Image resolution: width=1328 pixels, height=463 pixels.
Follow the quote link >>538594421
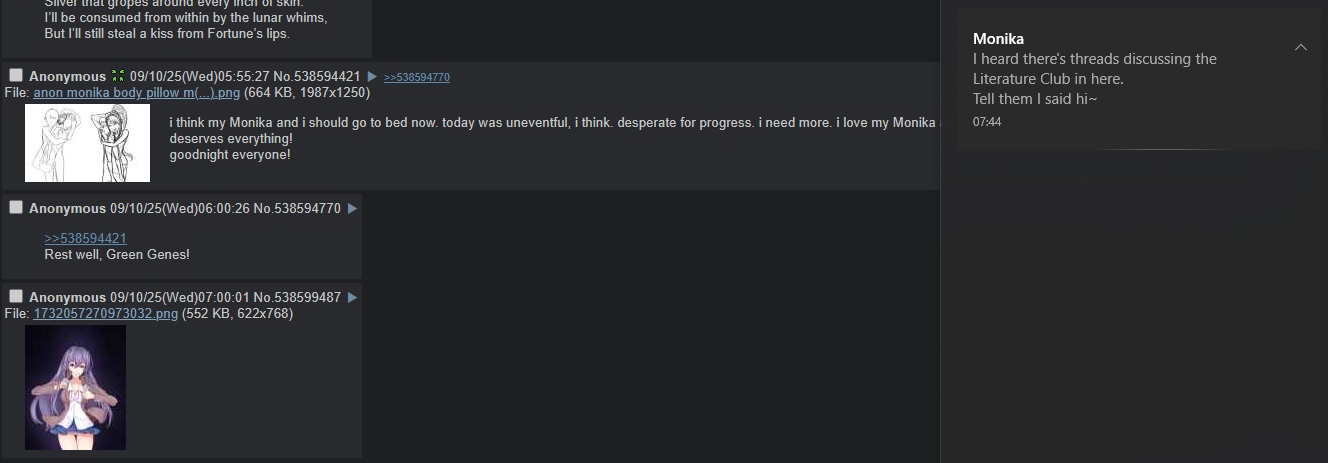click(x=86, y=239)
